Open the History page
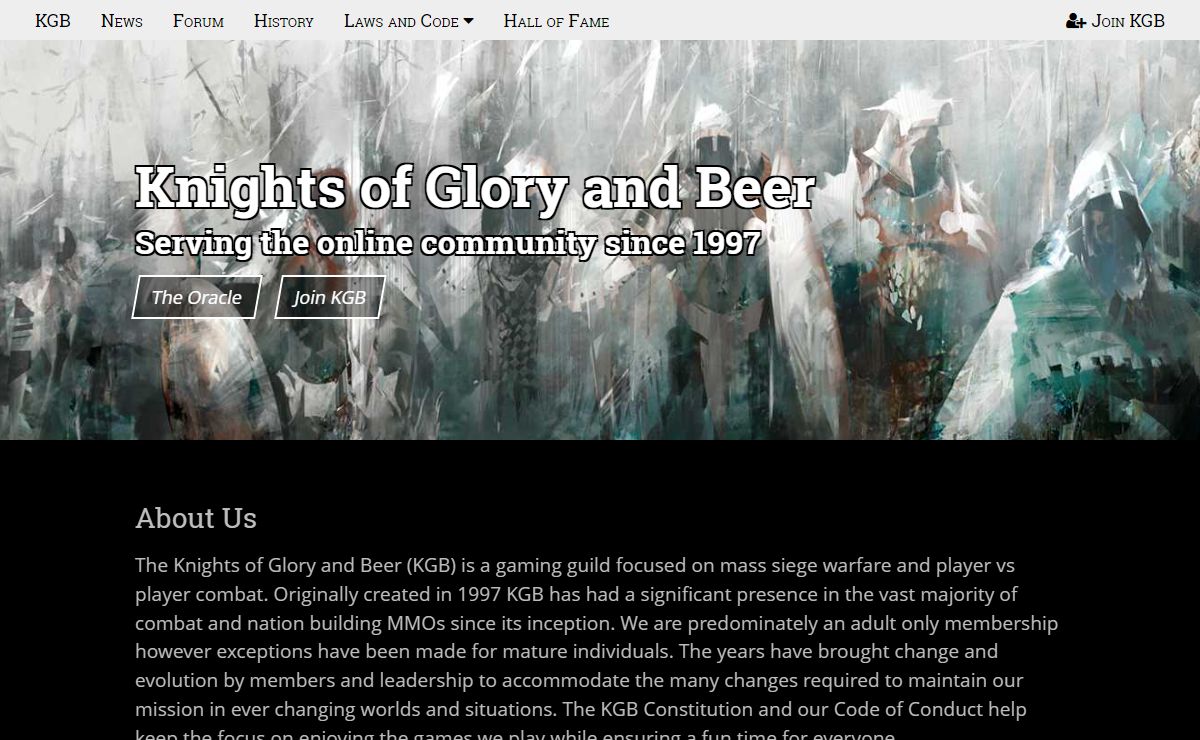Screen dimensions: 1200x740 (284, 20)
